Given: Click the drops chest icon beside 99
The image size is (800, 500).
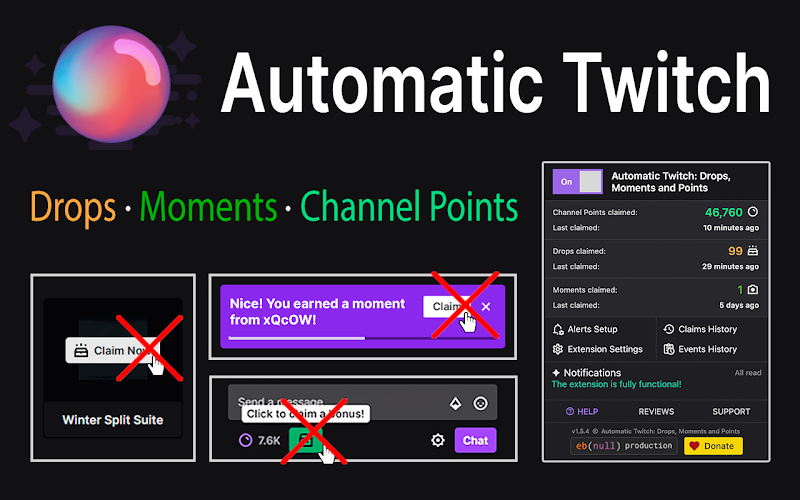Looking at the screenshot, I should (753, 251).
